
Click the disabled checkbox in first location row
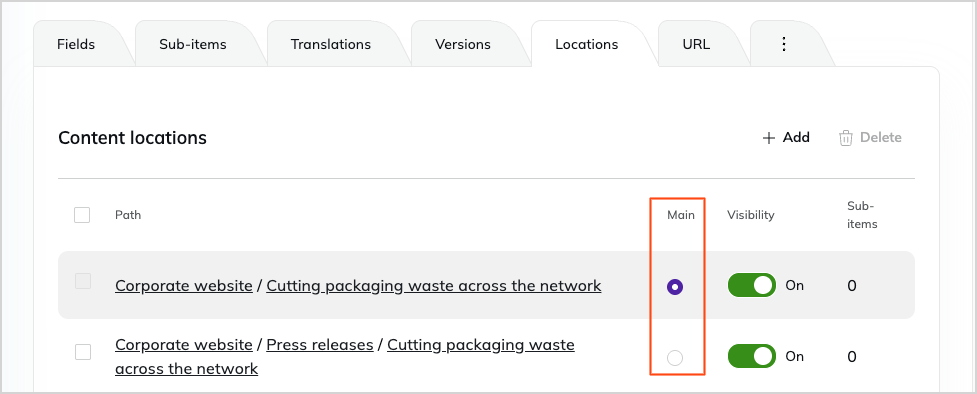tap(83, 281)
